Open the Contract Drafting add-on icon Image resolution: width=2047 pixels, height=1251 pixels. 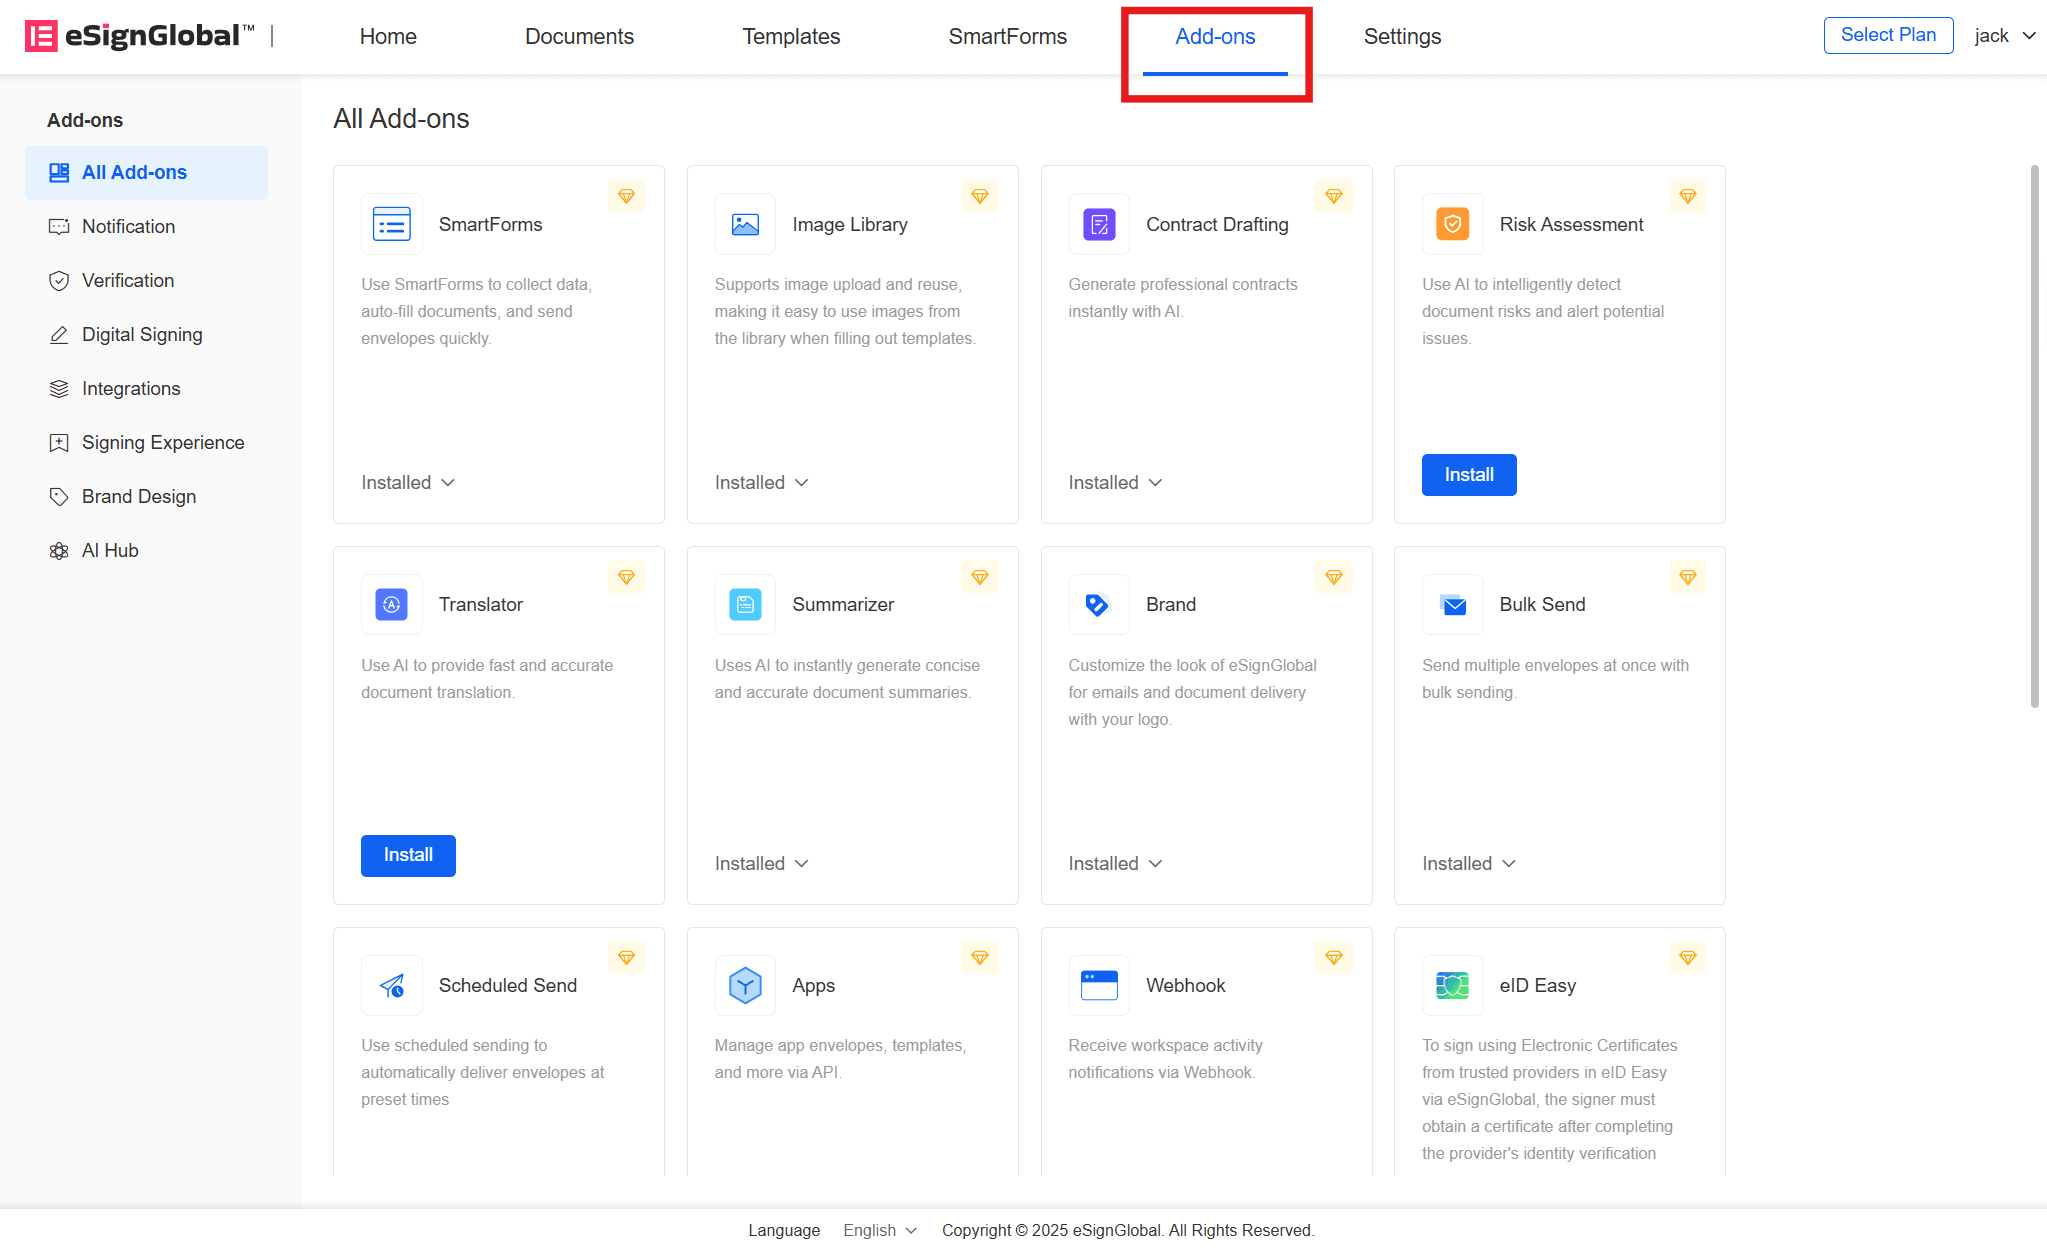pyautogui.click(x=1099, y=224)
